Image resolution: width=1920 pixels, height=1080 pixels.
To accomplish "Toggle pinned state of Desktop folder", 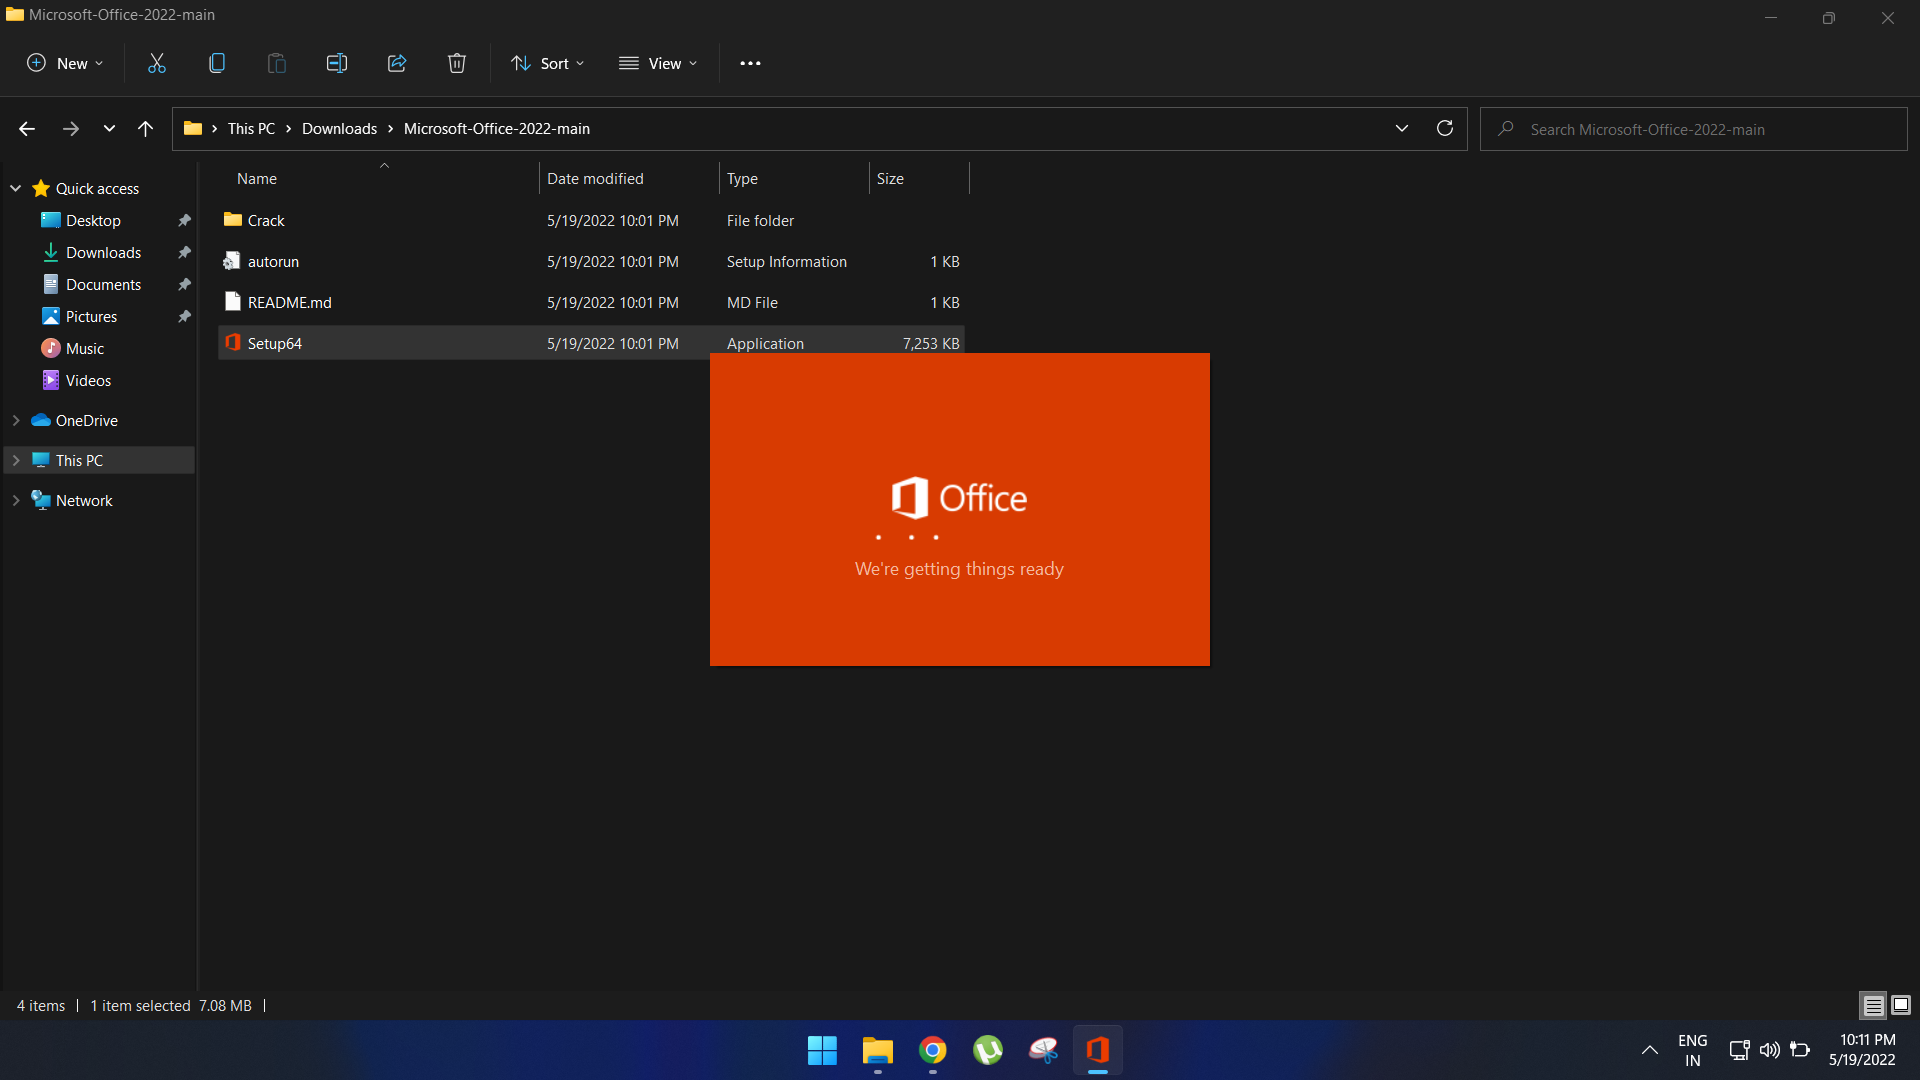I will (183, 220).
